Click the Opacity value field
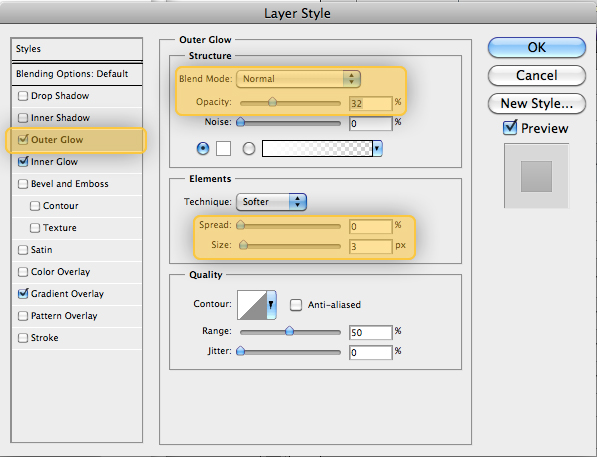Image resolution: width=597 pixels, height=457 pixels. coord(370,103)
